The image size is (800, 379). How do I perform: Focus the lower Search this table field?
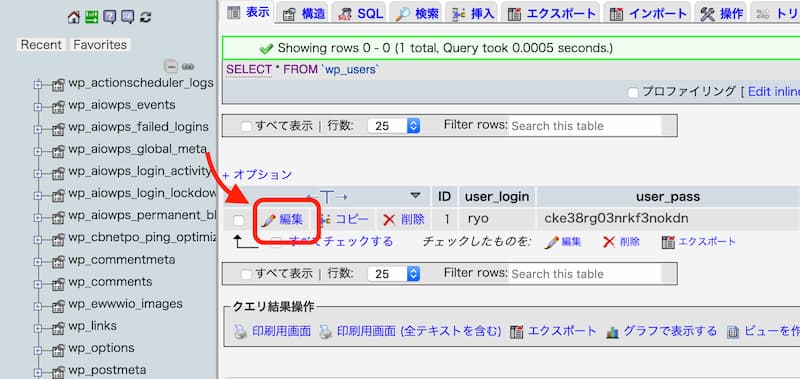[x=585, y=274]
